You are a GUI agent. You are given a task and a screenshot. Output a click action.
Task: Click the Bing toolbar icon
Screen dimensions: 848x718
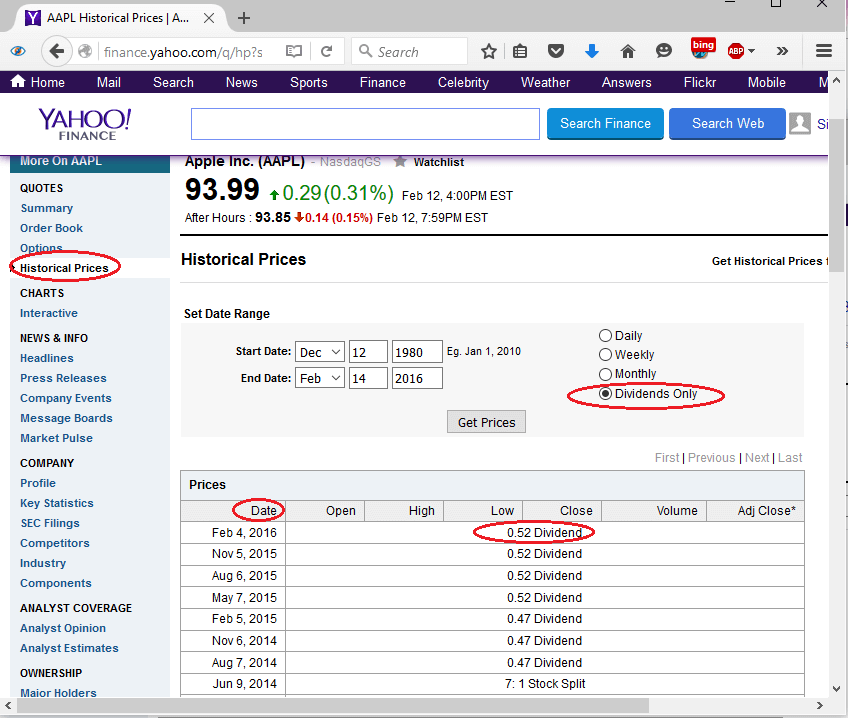tap(703, 48)
